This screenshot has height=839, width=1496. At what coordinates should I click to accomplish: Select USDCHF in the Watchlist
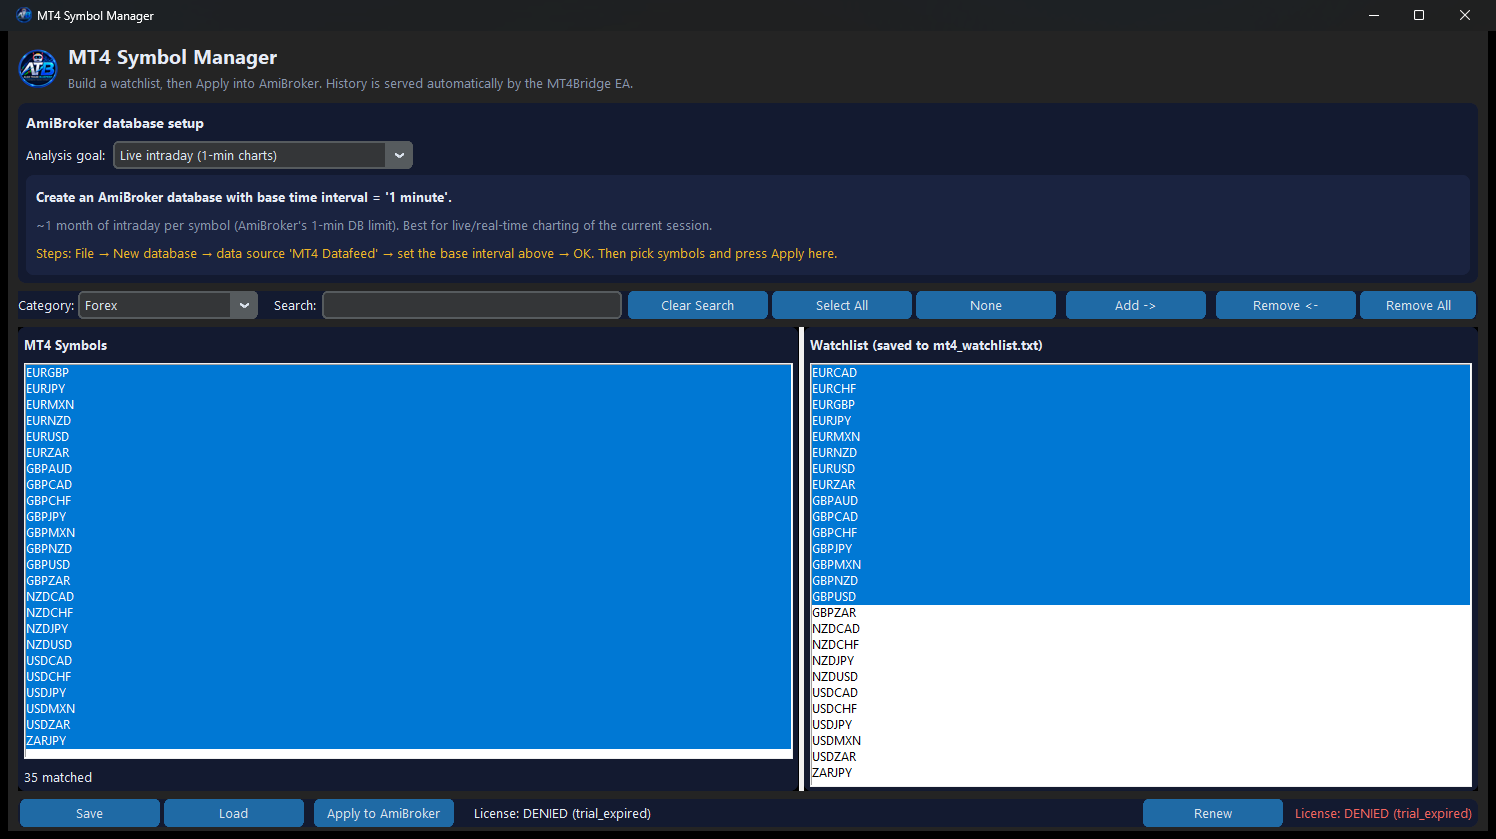point(1141,709)
